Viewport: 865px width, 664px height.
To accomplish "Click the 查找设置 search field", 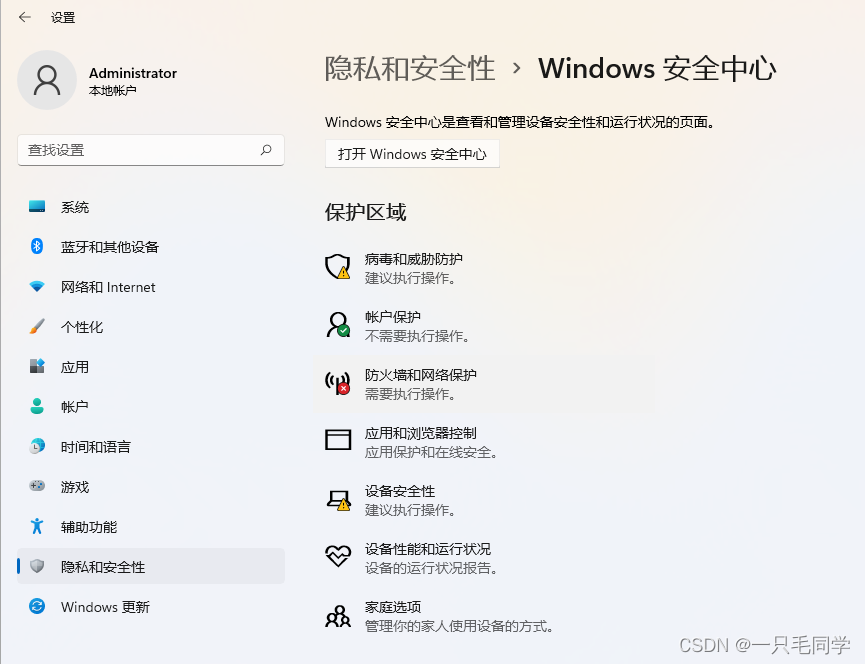I will [150, 150].
